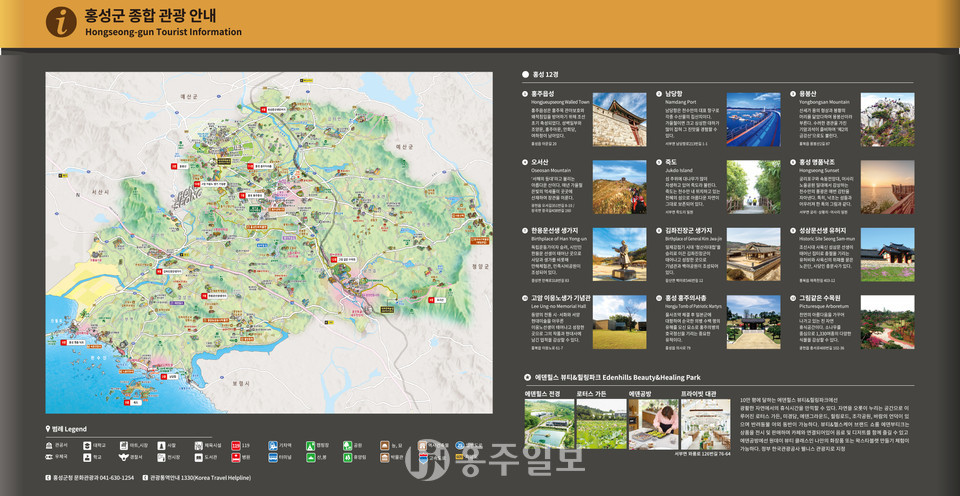Select the blue train station legend icon
This screenshot has width=960, height=496.
coord(273,445)
